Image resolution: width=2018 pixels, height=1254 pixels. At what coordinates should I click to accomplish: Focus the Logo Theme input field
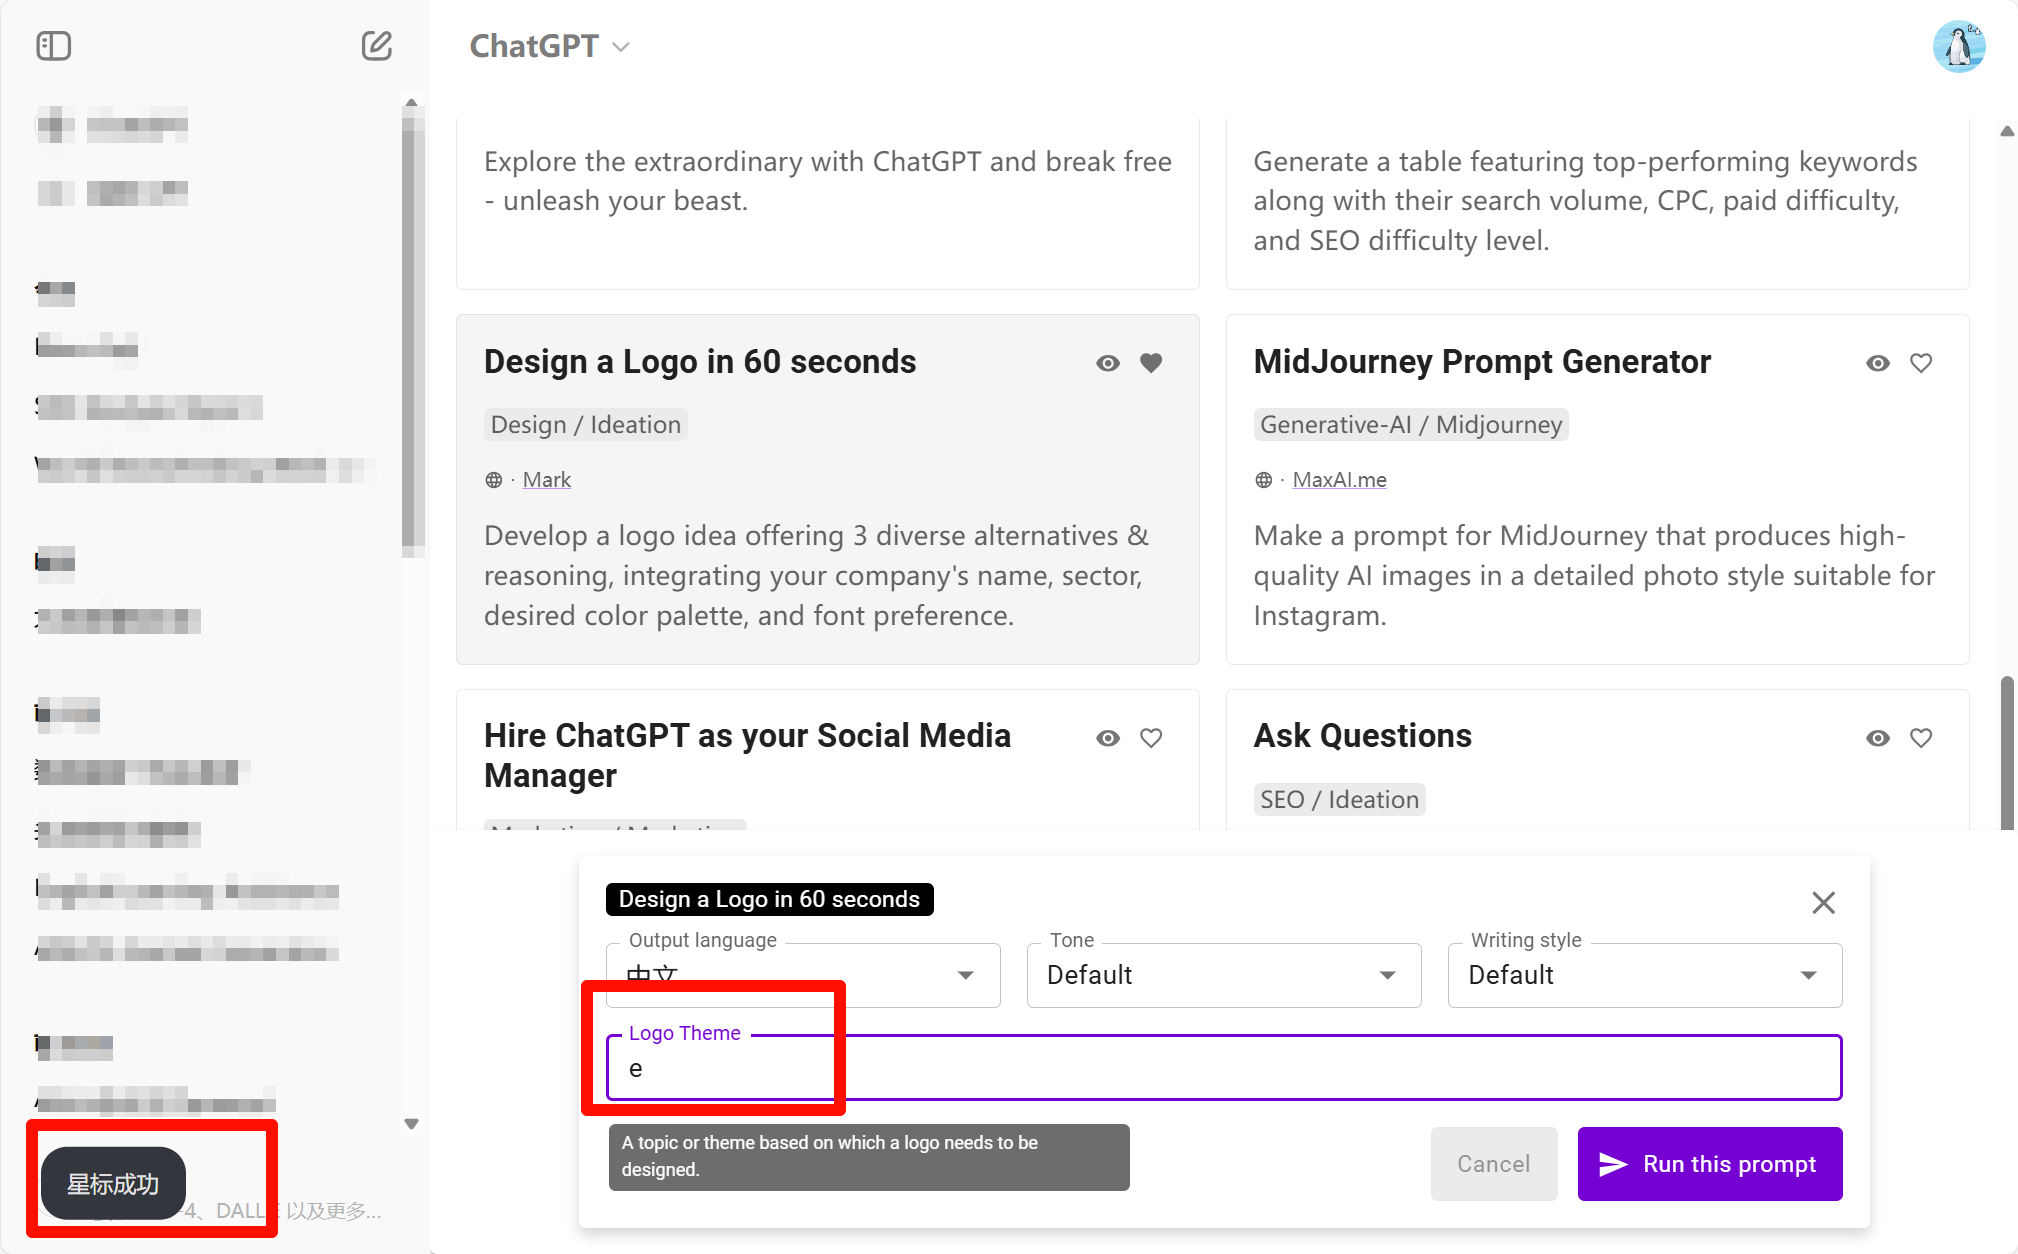click(x=1224, y=1068)
